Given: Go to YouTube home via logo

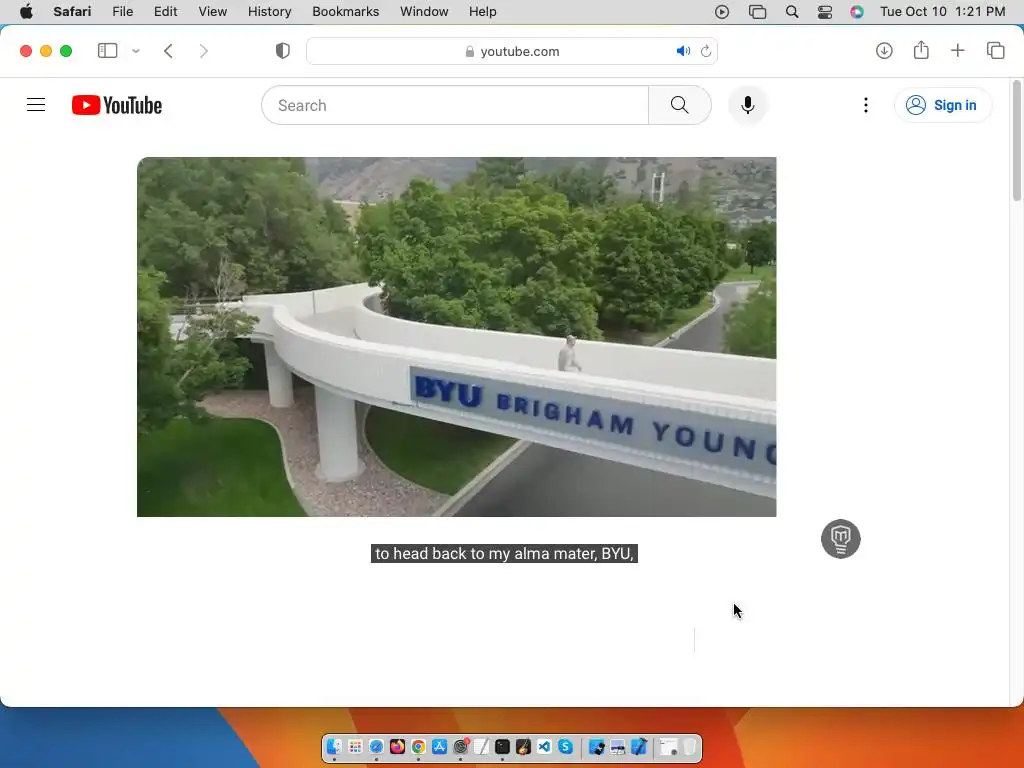Looking at the screenshot, I should click(x=117, y=104).
